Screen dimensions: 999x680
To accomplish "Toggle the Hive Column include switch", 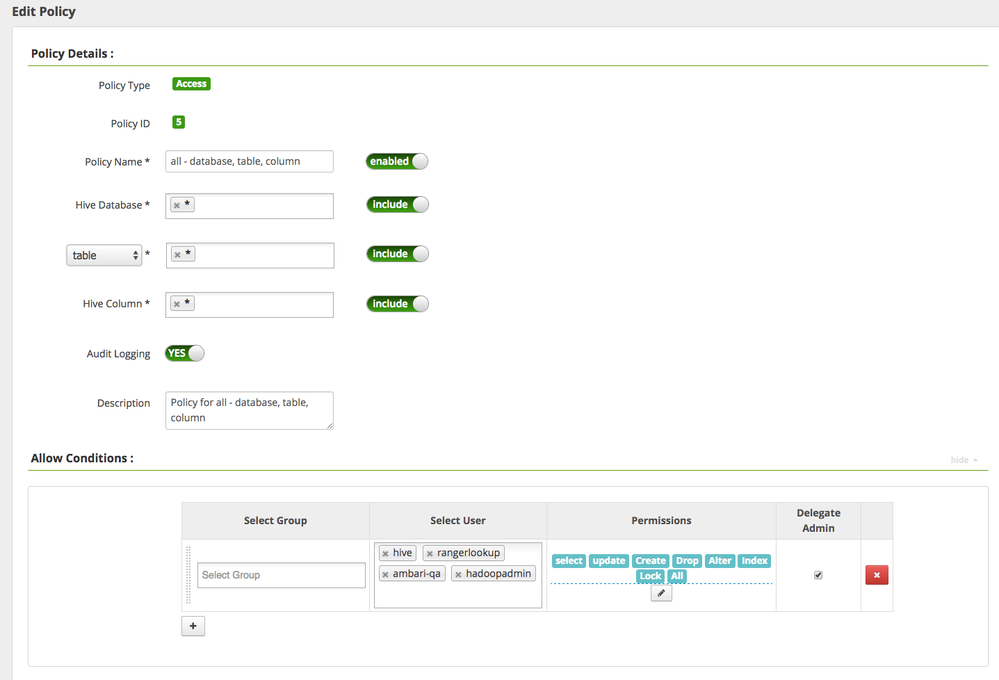I will (x=397, y=304).
